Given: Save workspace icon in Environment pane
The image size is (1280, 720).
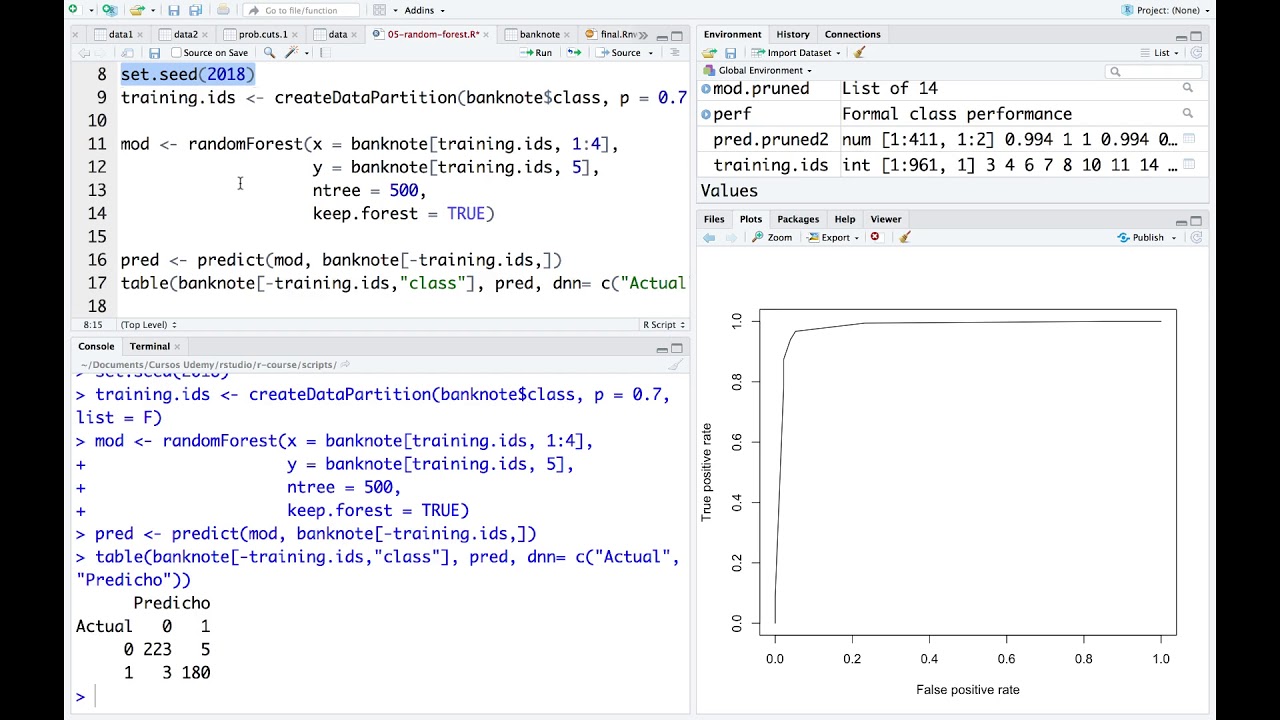Looking at the screenshot, I should coord(731,53).
